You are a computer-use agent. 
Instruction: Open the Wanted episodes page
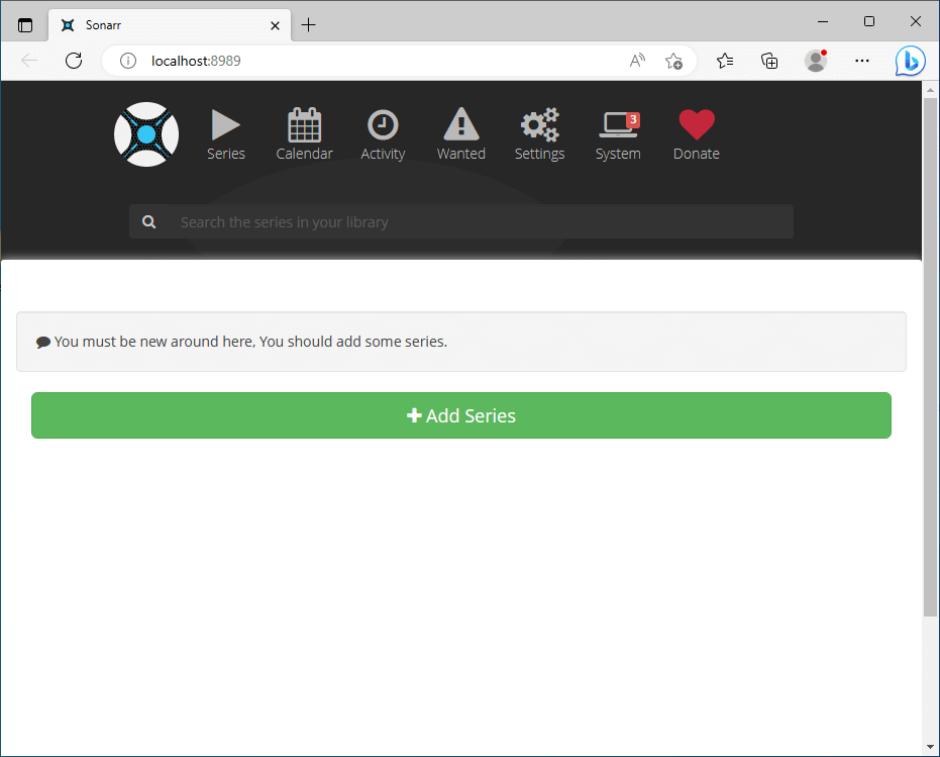(x=461, y=135)
